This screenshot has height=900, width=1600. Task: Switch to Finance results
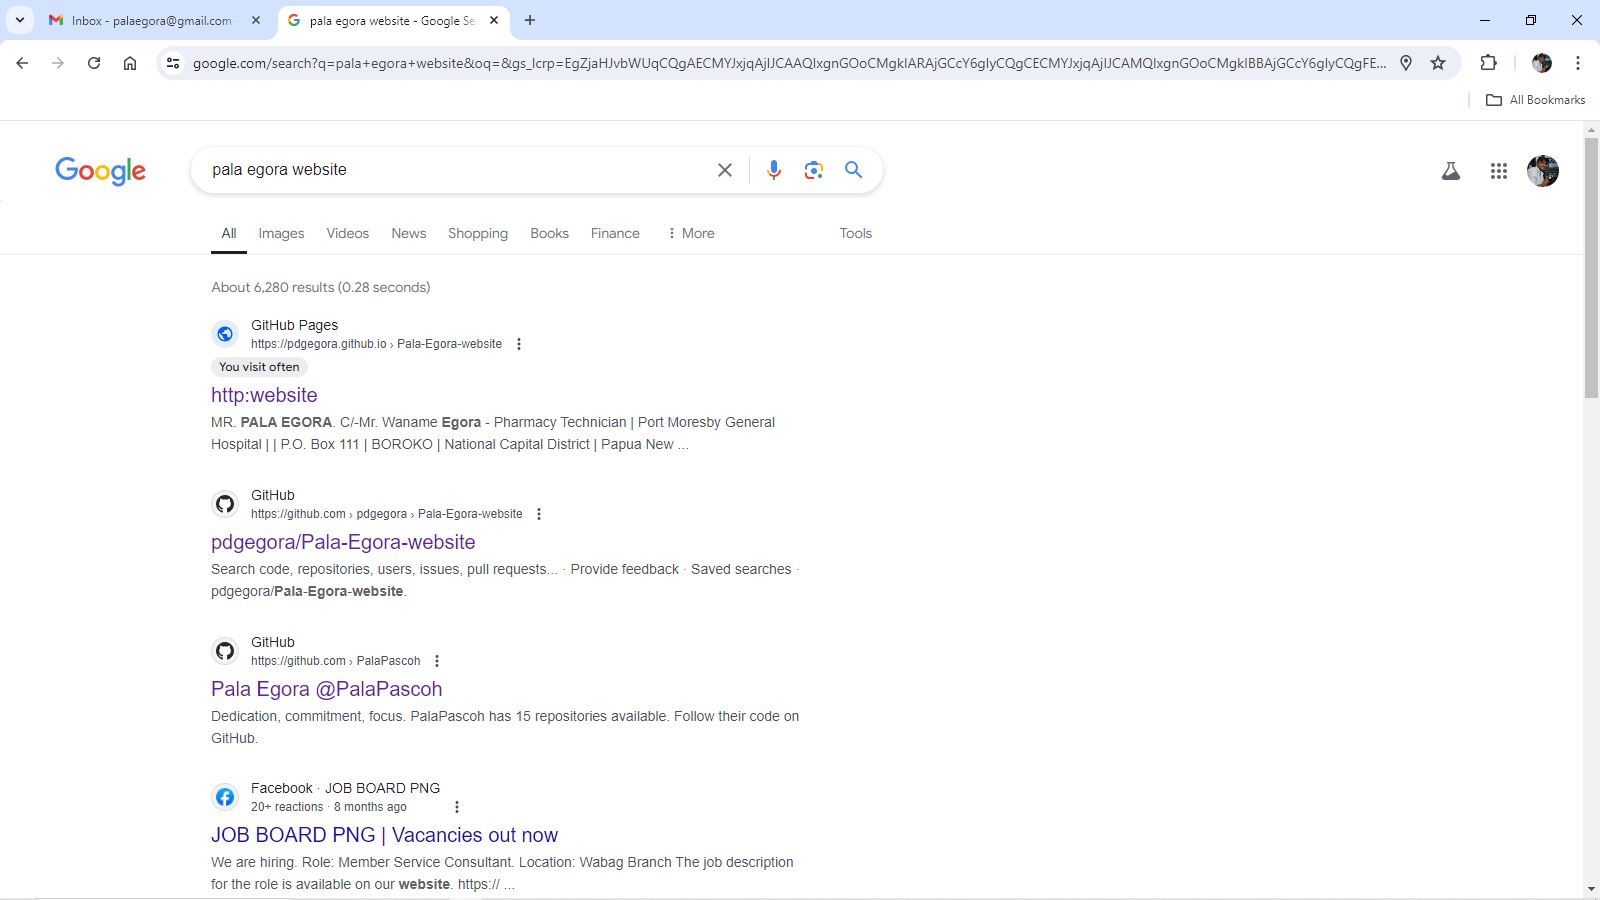(x=615, y=233)
